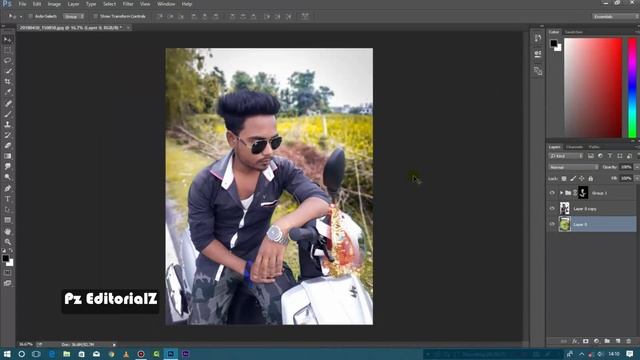Create a new layer icon
The height and width of the screenshot is (360, 640).
tap(618, 341)
